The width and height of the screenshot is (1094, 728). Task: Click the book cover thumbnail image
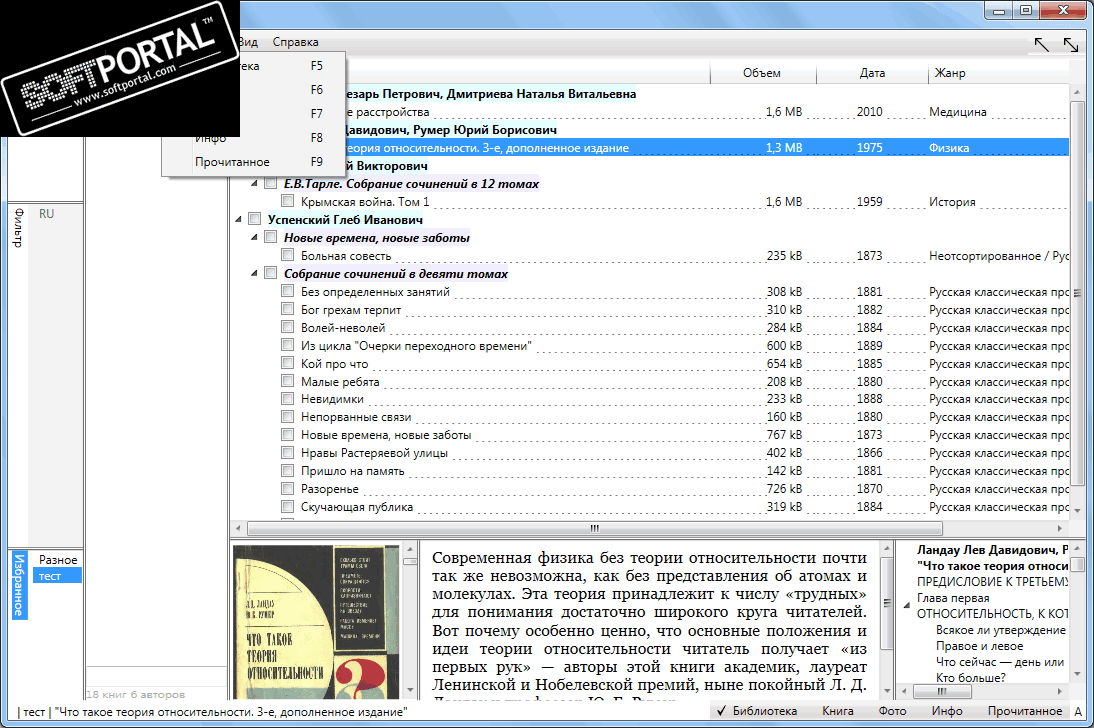316,622
